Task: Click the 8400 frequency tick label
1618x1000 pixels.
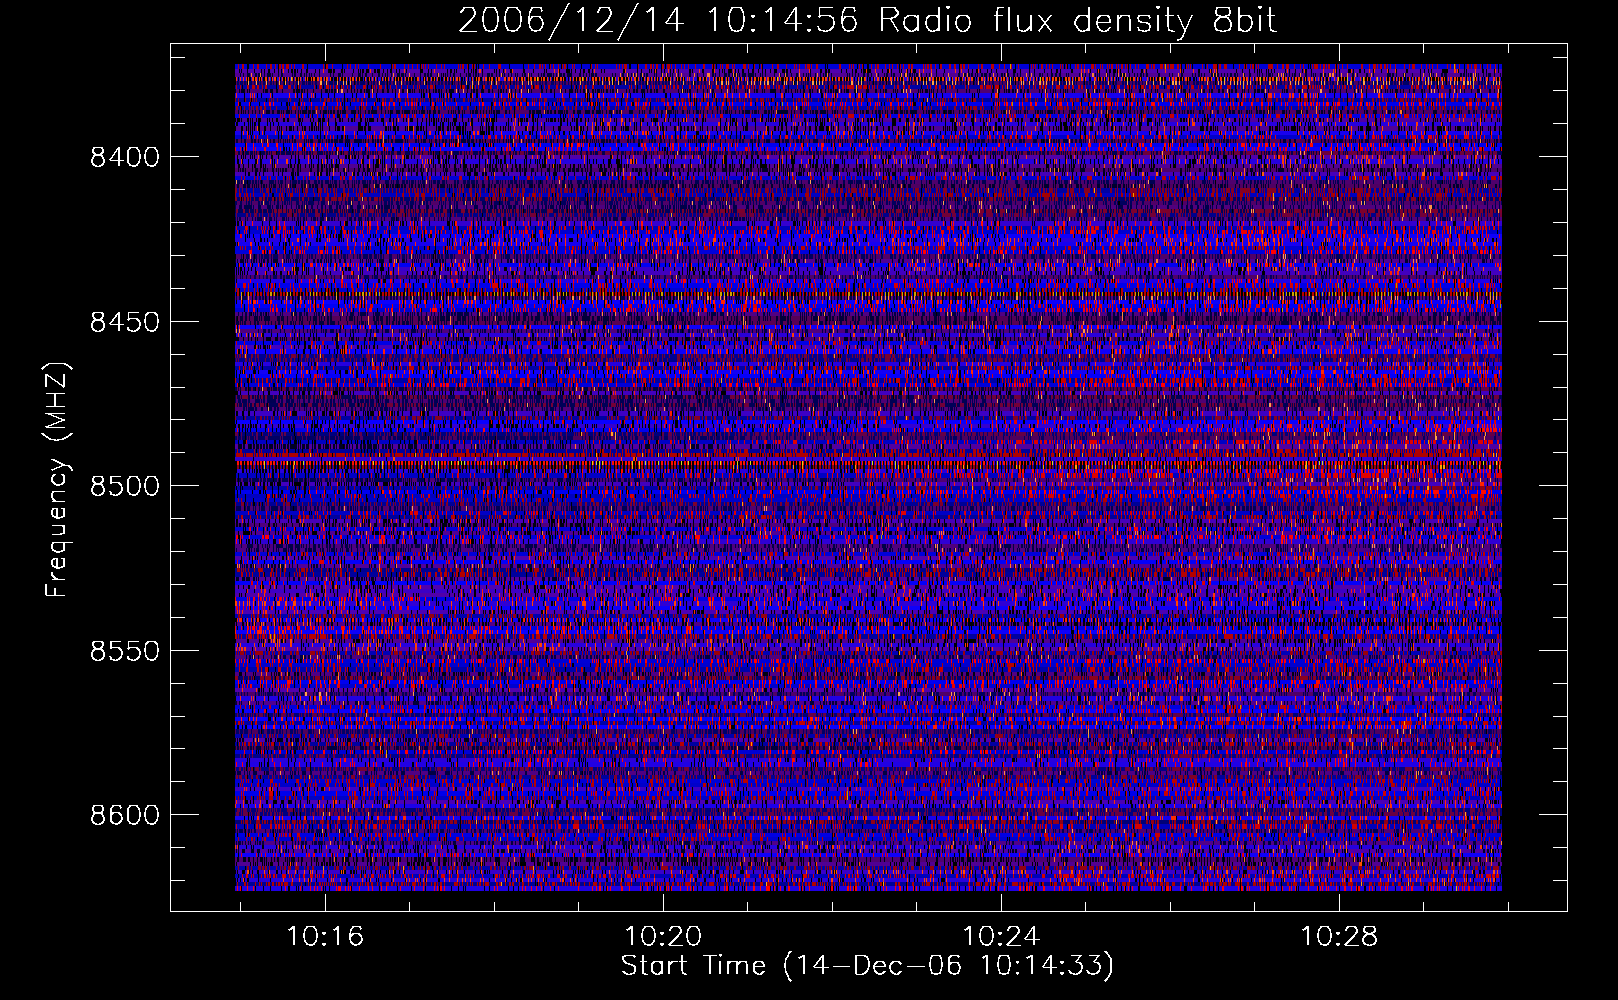Action: pyautogui.click(x=125, y=157)
